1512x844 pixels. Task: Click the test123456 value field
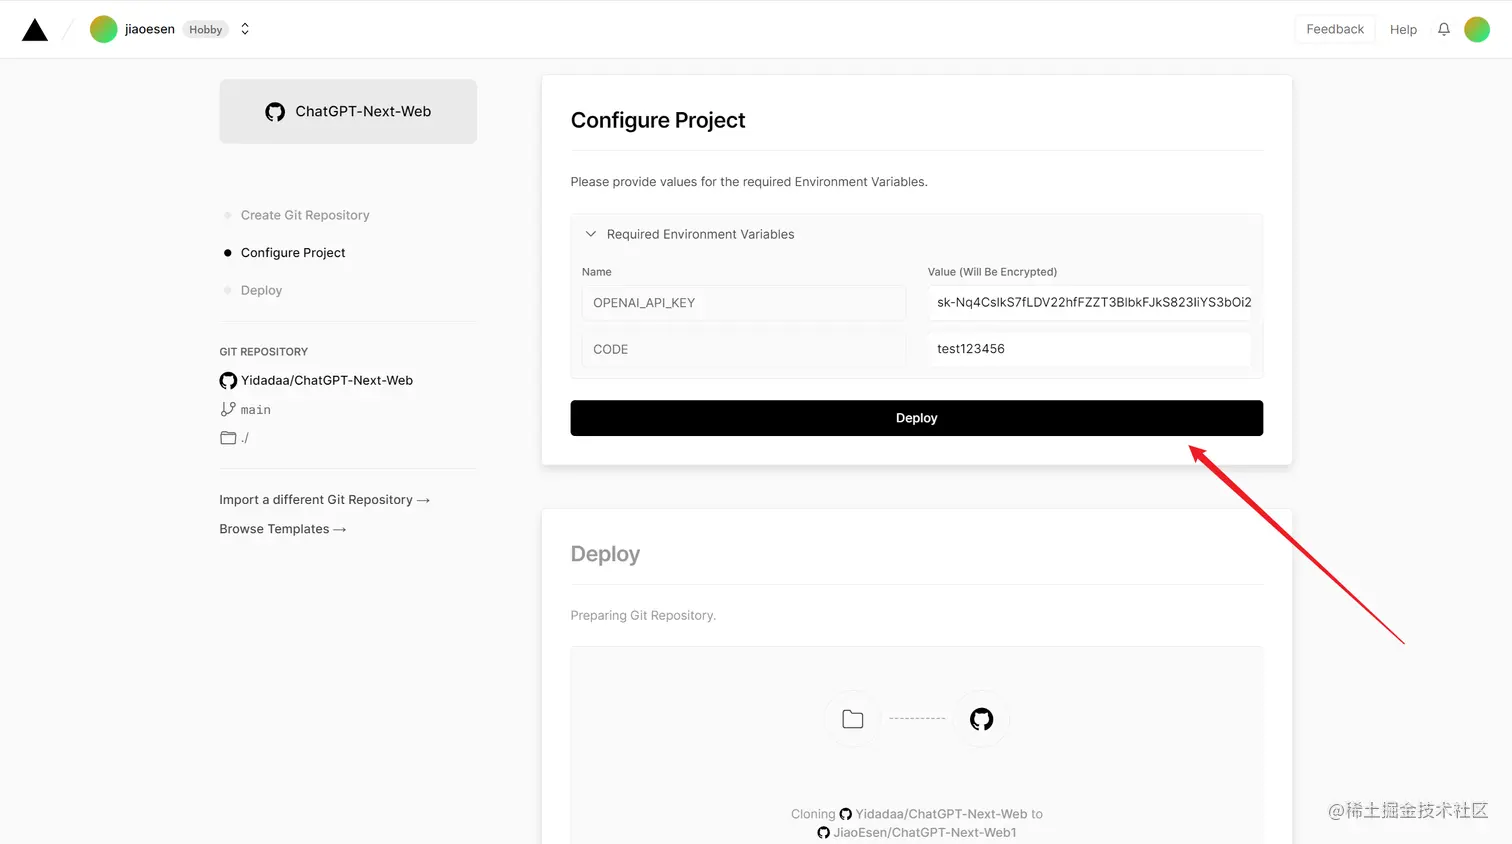point(1089,349)
